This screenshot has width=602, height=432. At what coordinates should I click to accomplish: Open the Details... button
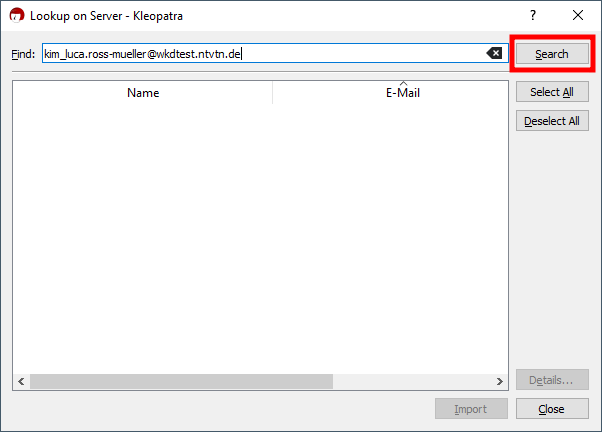tap(552, 381)
